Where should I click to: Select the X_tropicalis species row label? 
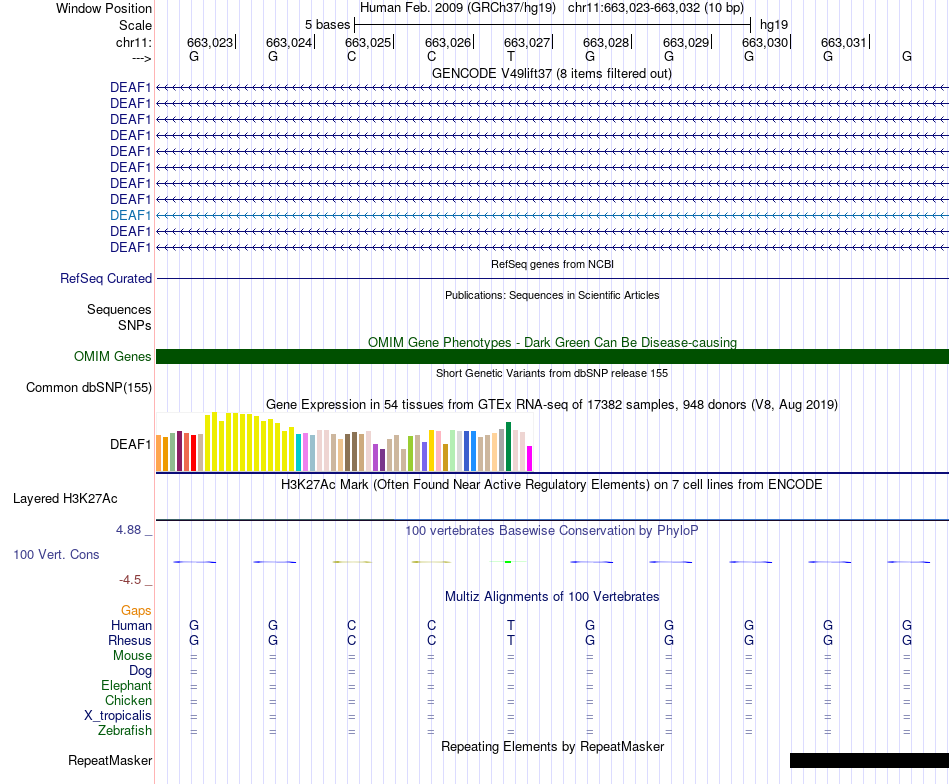118,716
